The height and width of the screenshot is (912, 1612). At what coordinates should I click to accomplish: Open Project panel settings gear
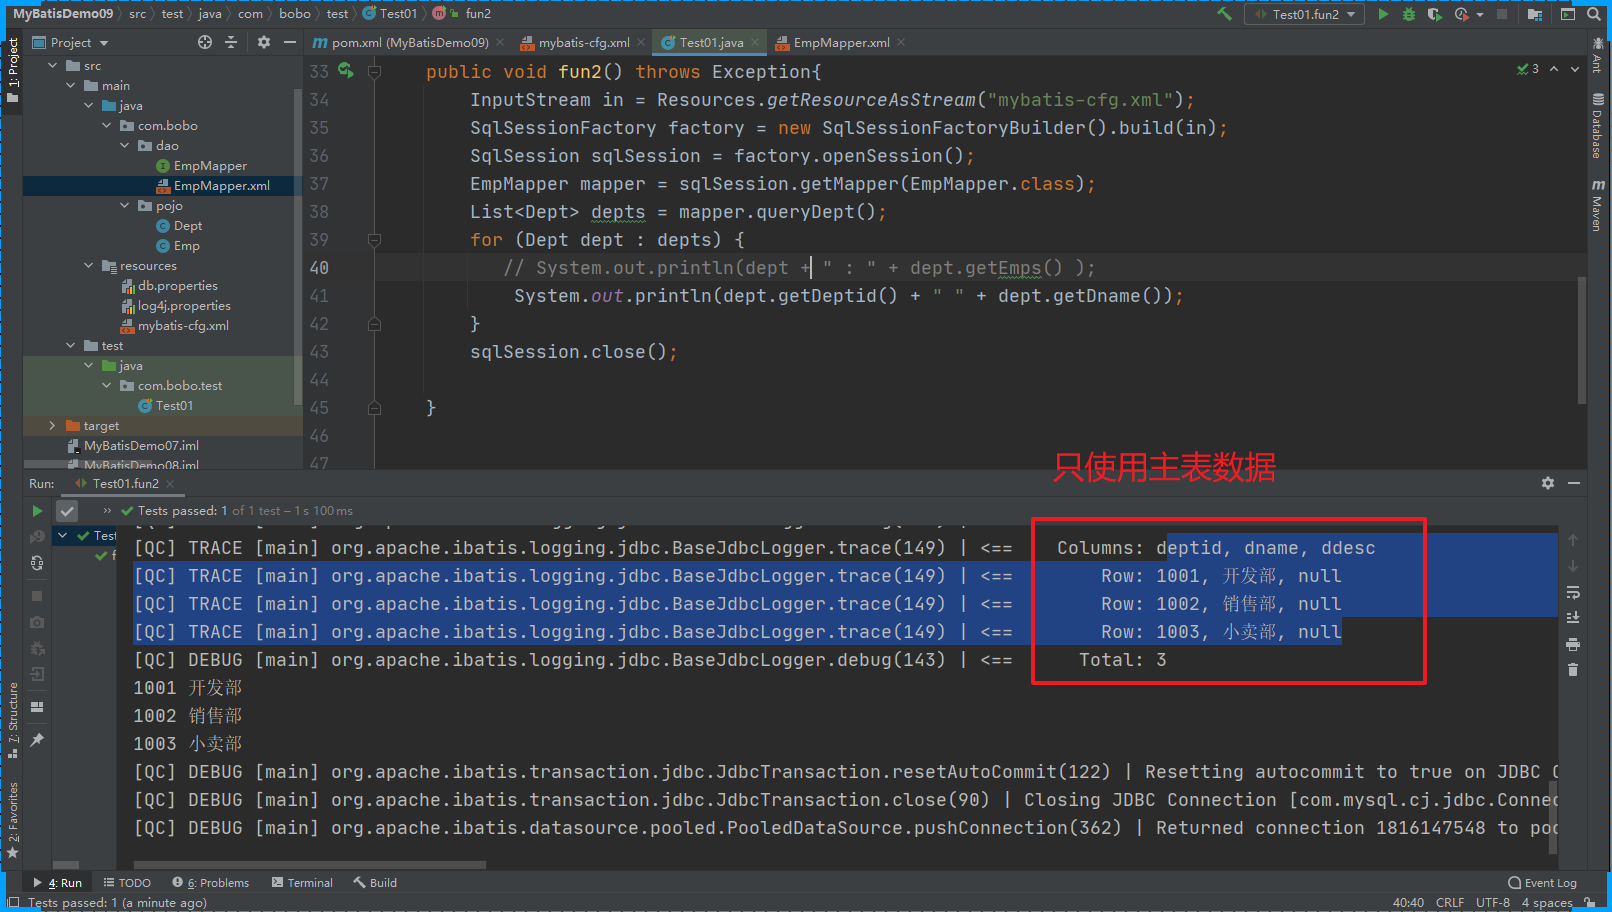[x=264, y=42]
